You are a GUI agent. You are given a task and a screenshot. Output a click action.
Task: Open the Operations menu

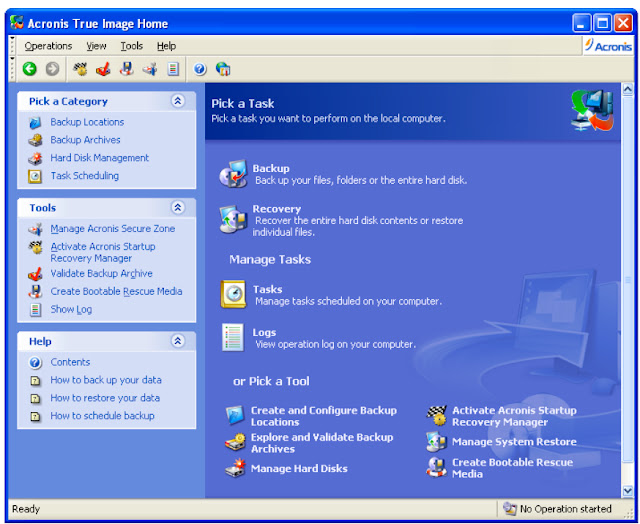click(48, 46)
